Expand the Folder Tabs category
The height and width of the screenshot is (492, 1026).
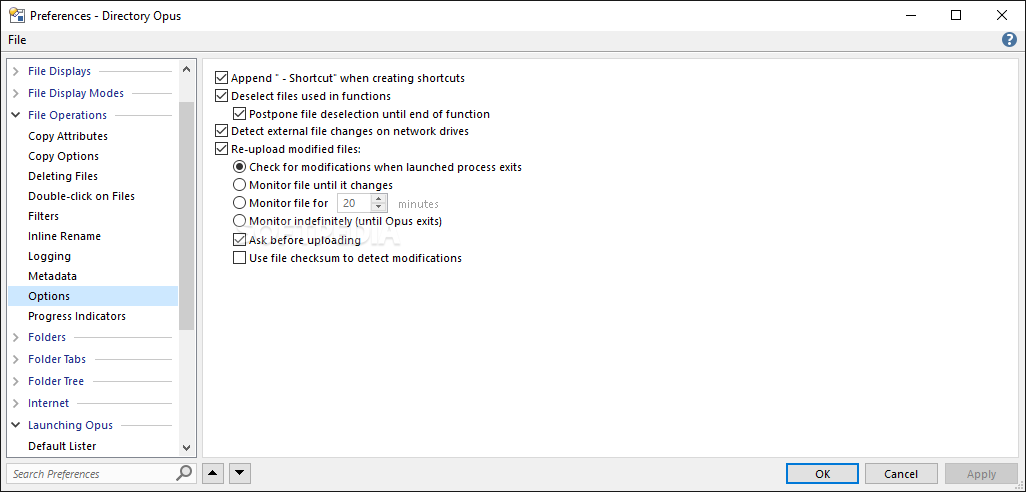[16, 359]
